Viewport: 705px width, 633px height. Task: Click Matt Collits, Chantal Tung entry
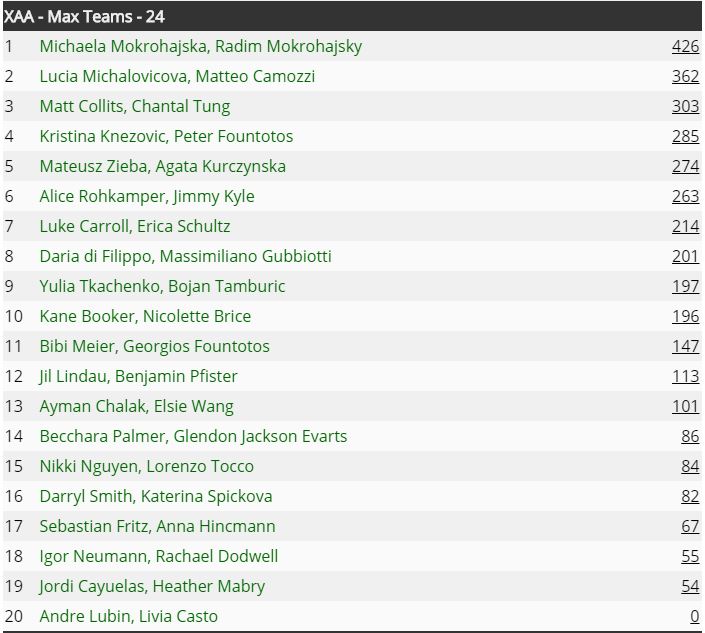(135, 107)
